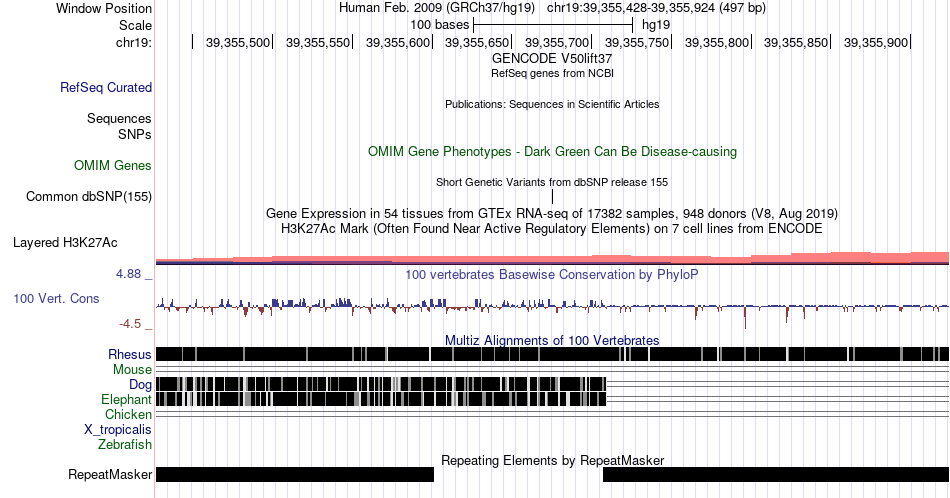Screen dimensions: 950x498
Task: Click the dbSNP variant tick mark
Action: (x=553, y=196)
